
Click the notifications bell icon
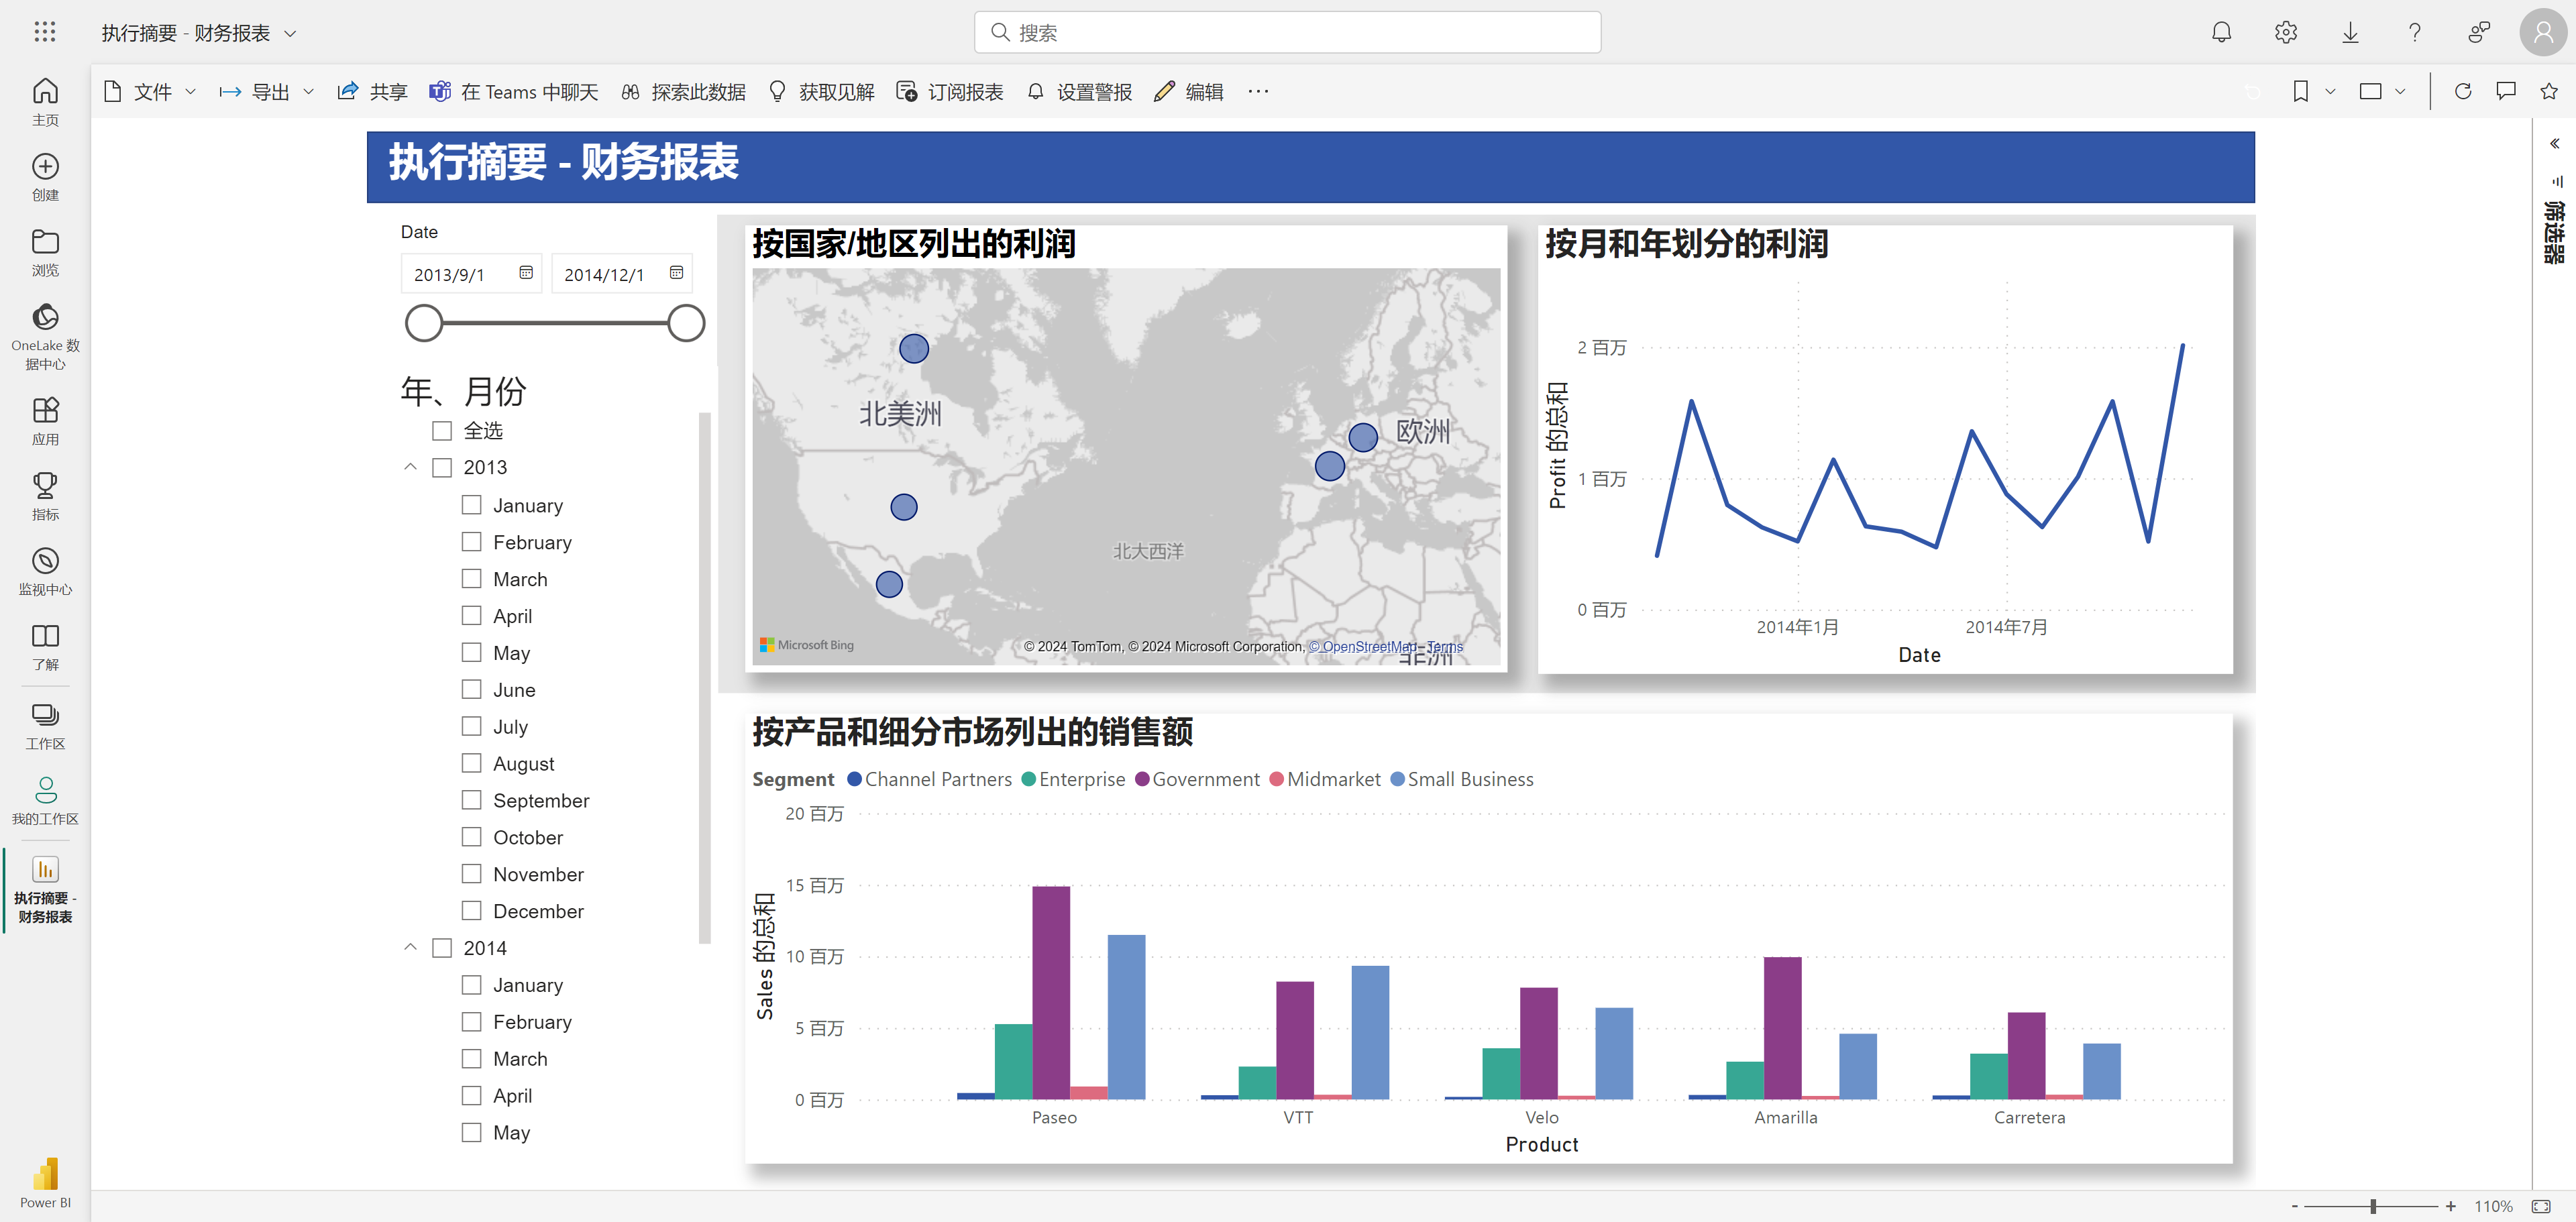click(2221, 33)
